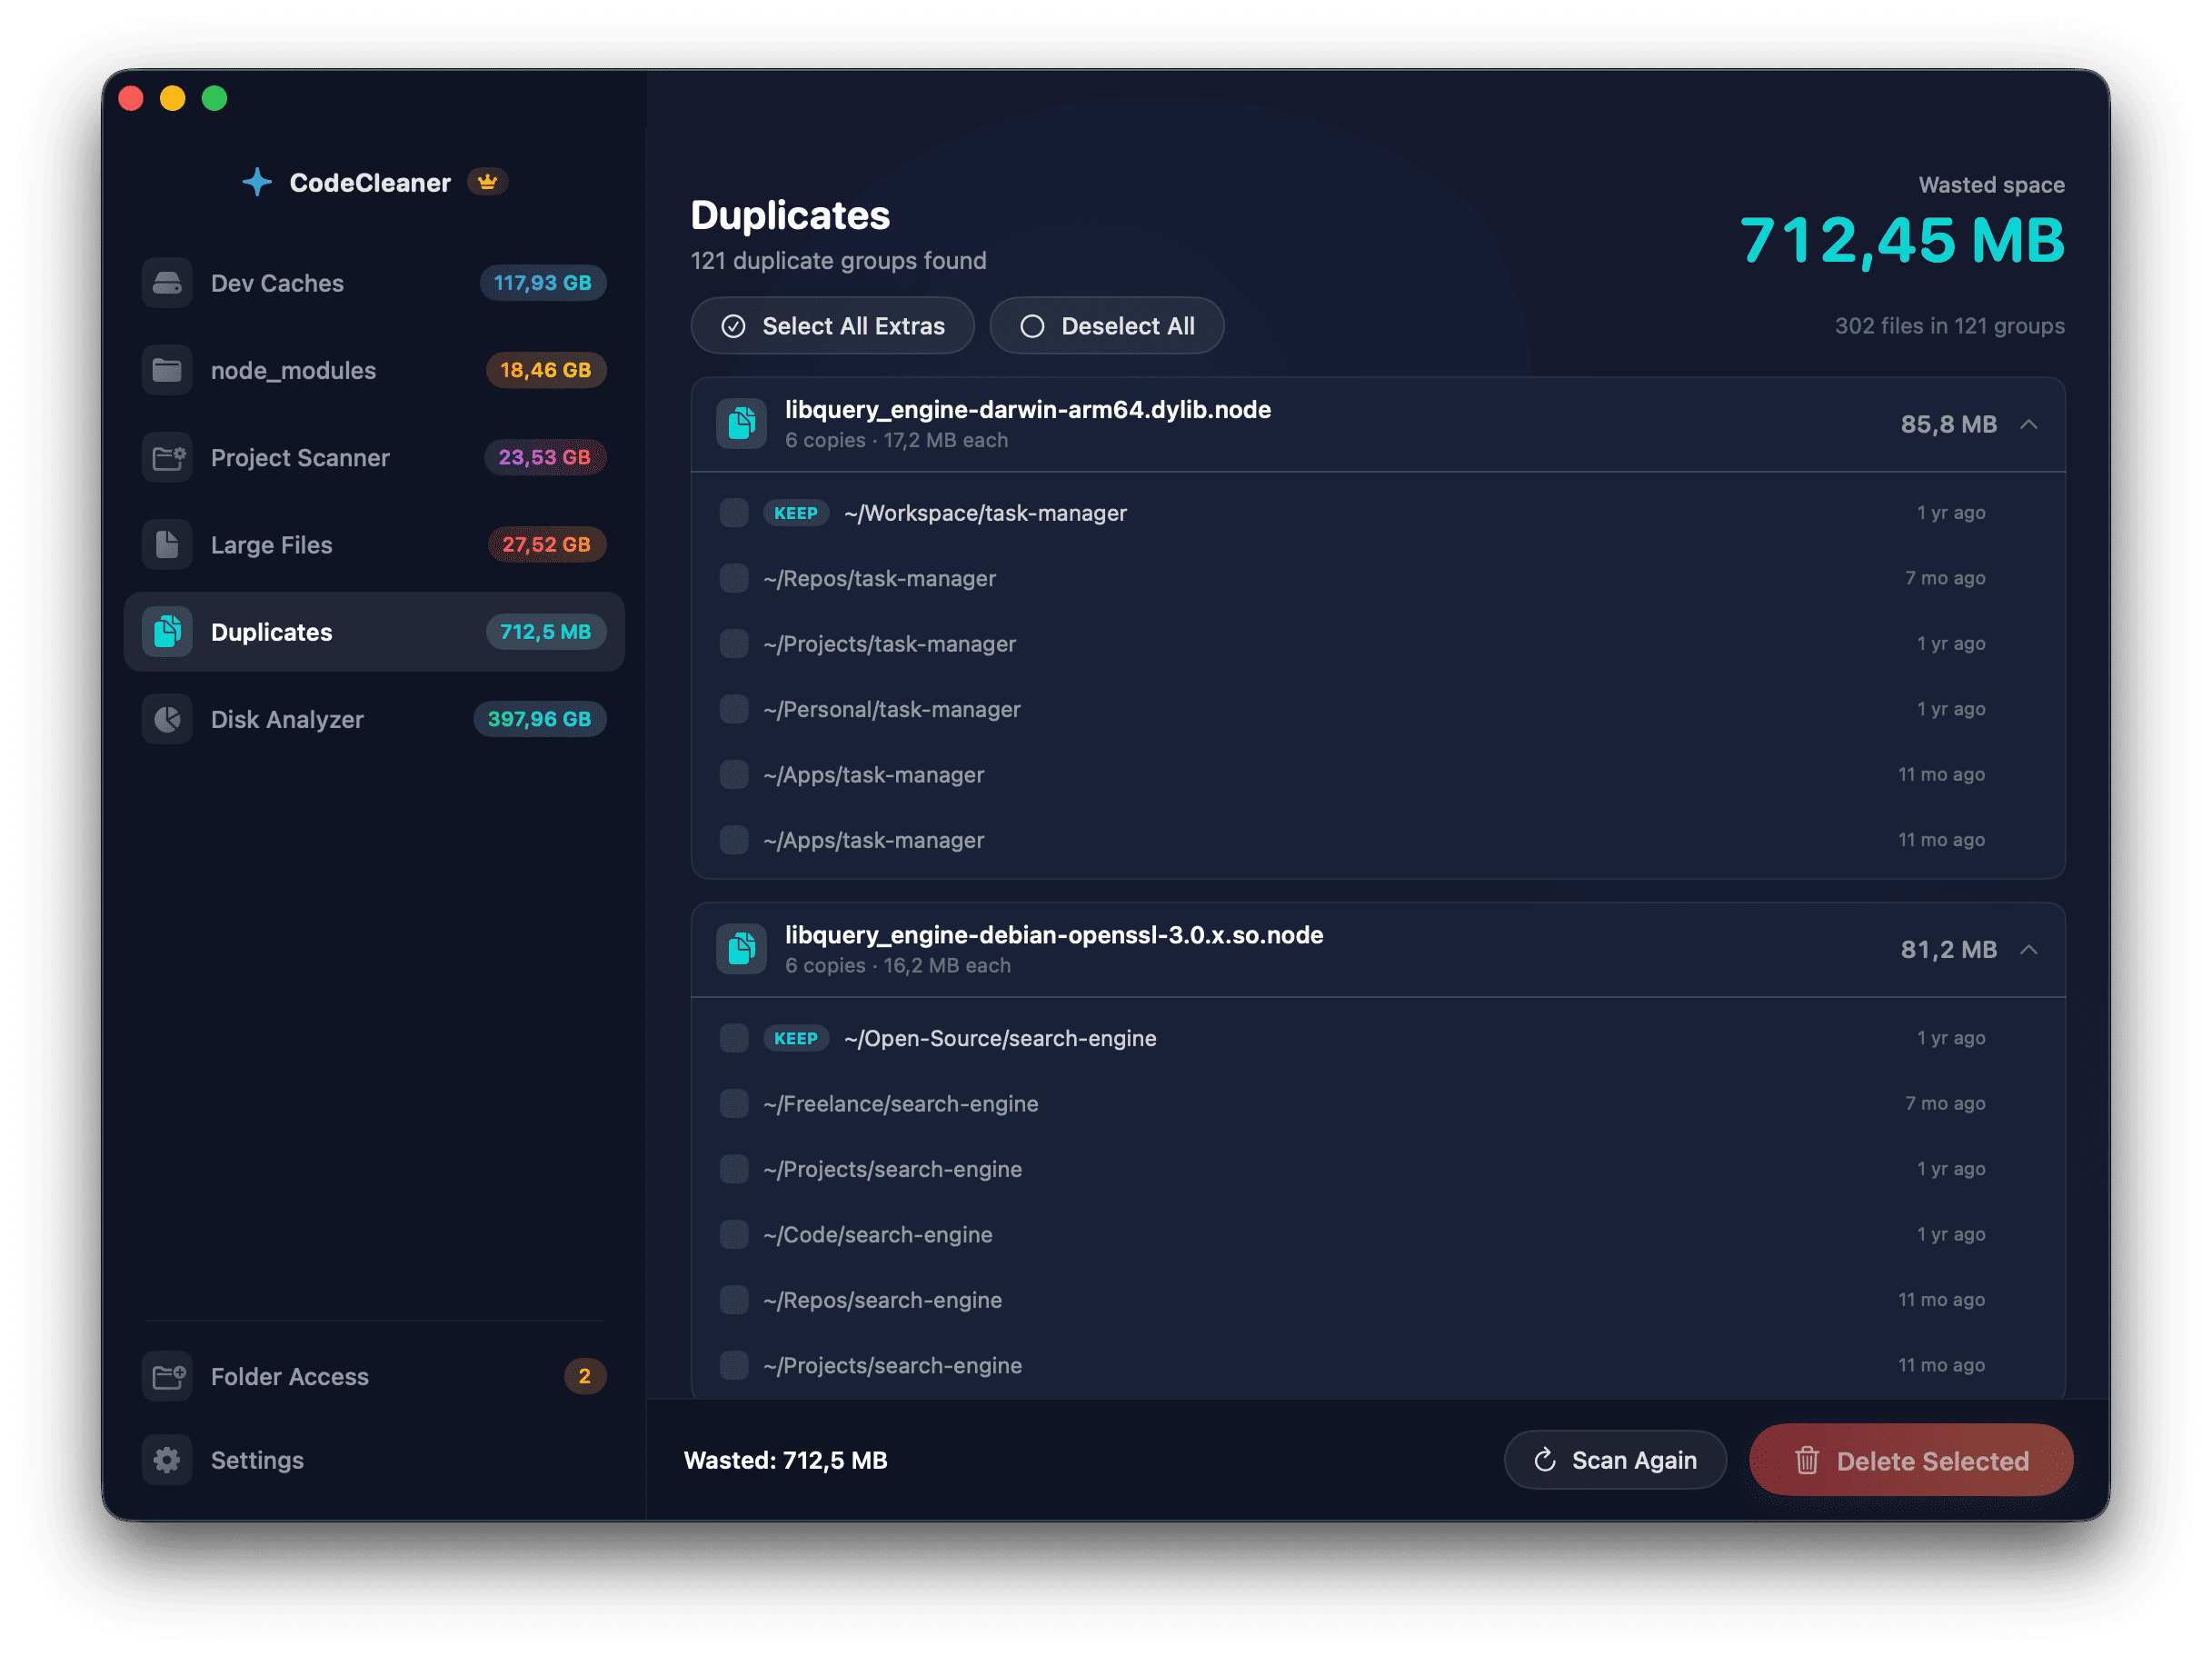The width and height of the screenshot is (2212, 1656).
Task: Check the ~/Repos/task-manager checkbox
Action: (x=733, y=578)
